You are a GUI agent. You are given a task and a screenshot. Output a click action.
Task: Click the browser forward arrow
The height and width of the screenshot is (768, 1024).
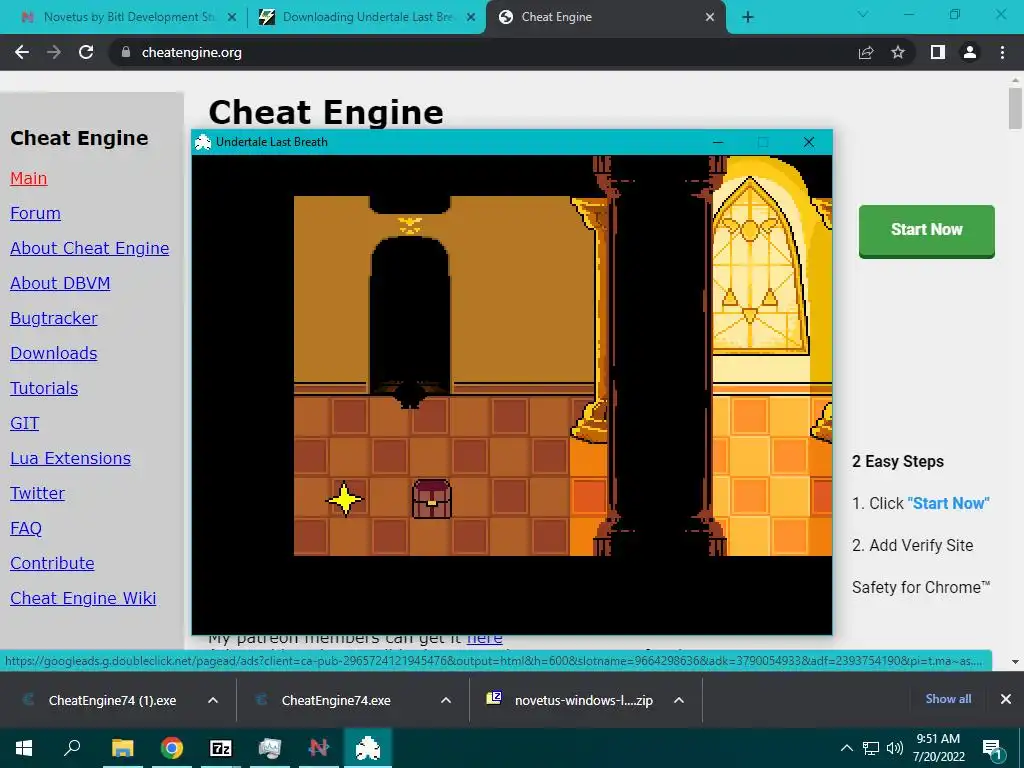(54, 52)
